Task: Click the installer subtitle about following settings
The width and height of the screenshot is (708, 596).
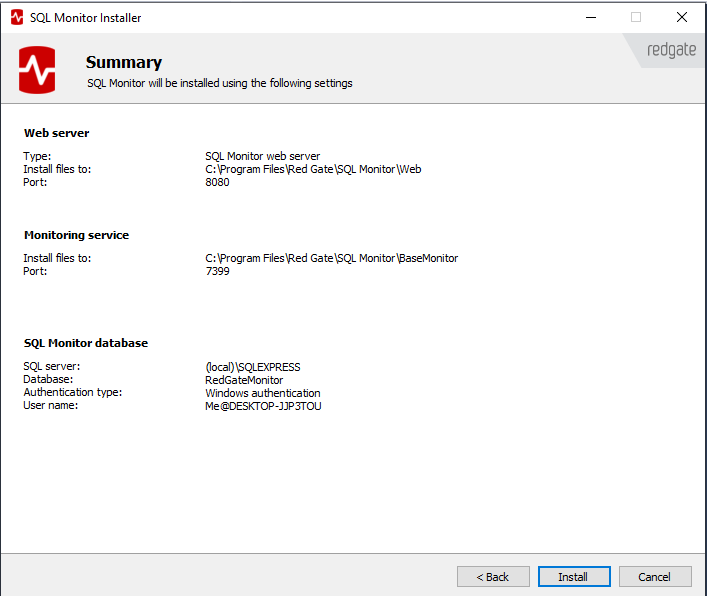Action: (x=219, y=83)
